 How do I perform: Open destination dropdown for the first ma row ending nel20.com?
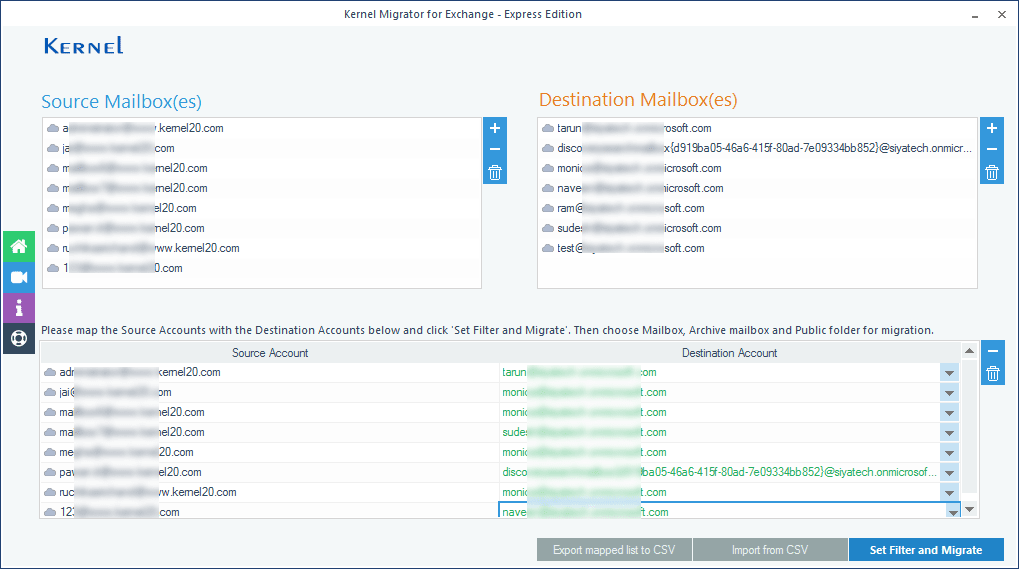pos(949,413)
